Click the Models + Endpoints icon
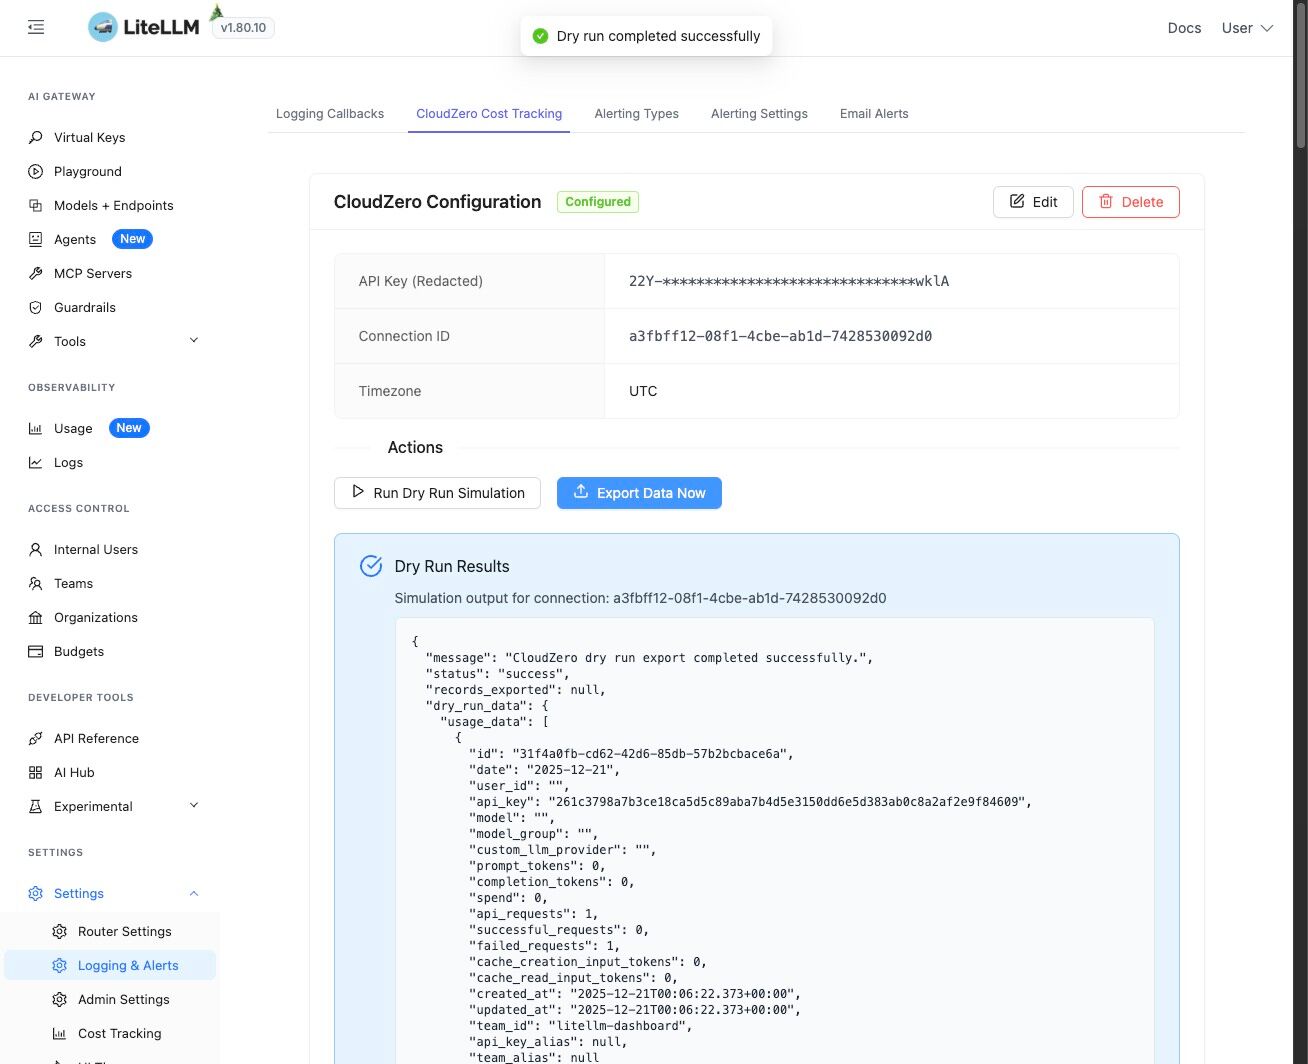This screenshot has height=1064, width=1308. tap(36, 205)
